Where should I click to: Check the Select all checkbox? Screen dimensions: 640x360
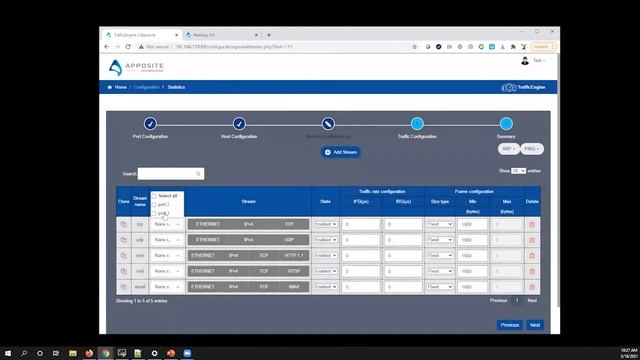point(154,196)
